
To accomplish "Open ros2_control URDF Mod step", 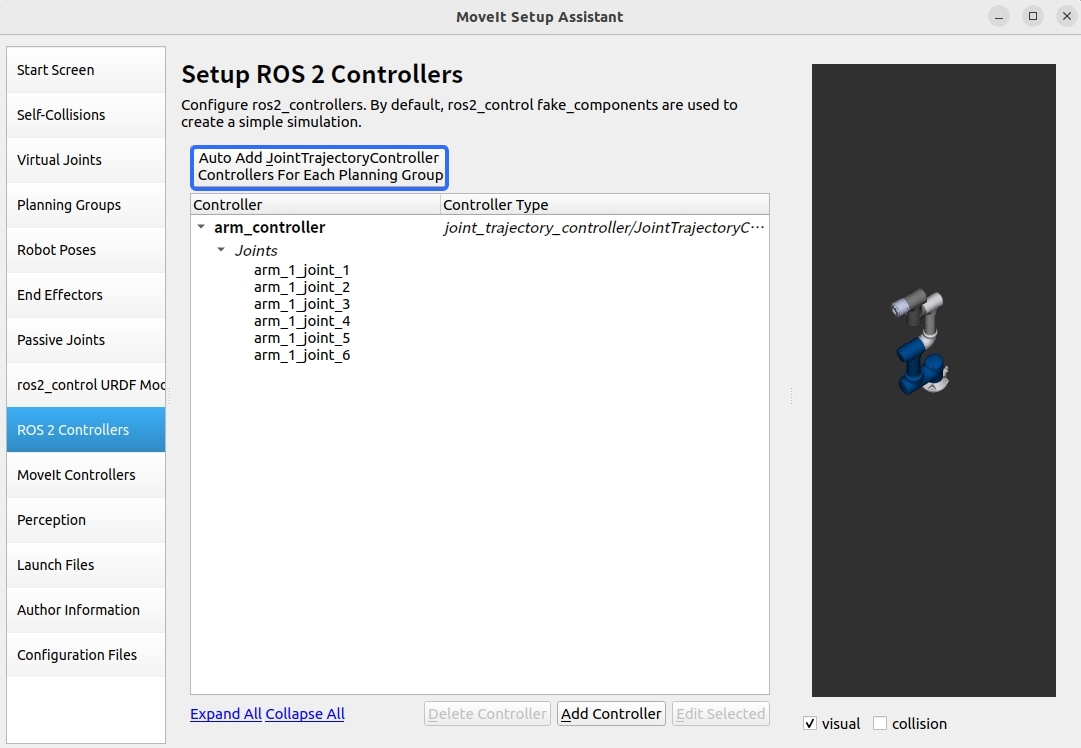I will pos(85,385).
